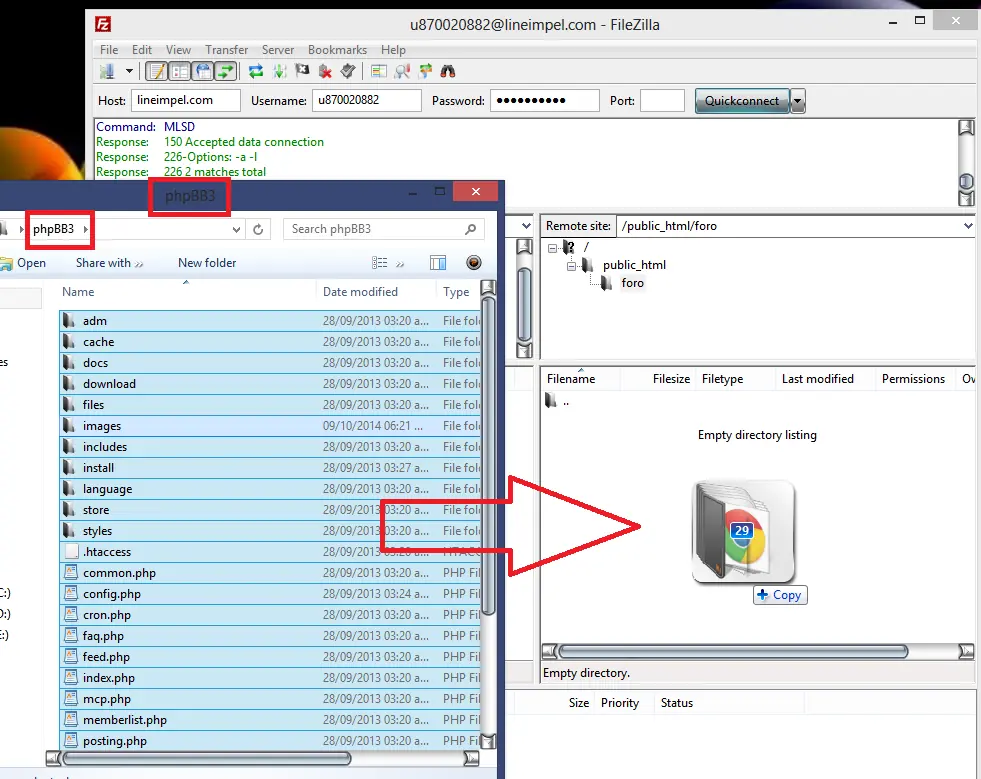Click the Password input field
Viewport: 981px width, 779px height.
click(545, 100)
